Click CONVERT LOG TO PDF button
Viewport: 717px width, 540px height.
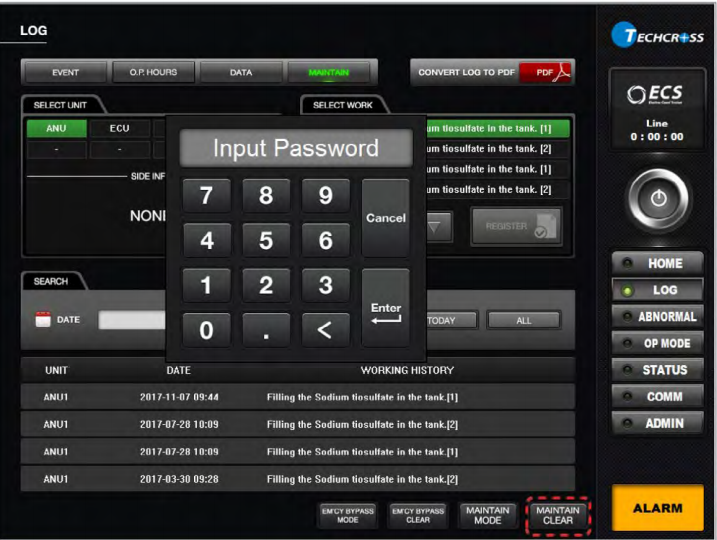tap(492, 72)
